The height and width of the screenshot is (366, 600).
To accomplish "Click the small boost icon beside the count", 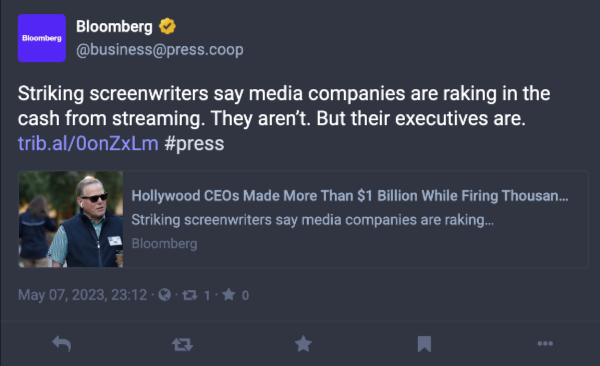I will tap(189, 295).
